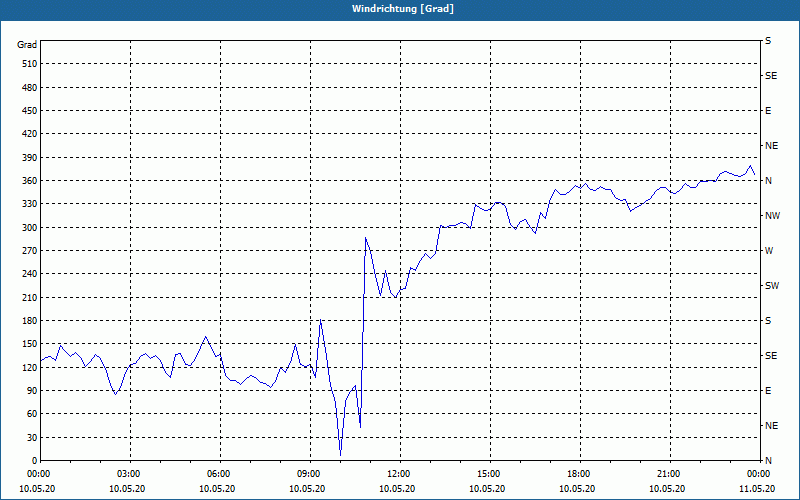Click 'NE' compass label between 420 and 390
Screen dimensions: 800x500
771,146
